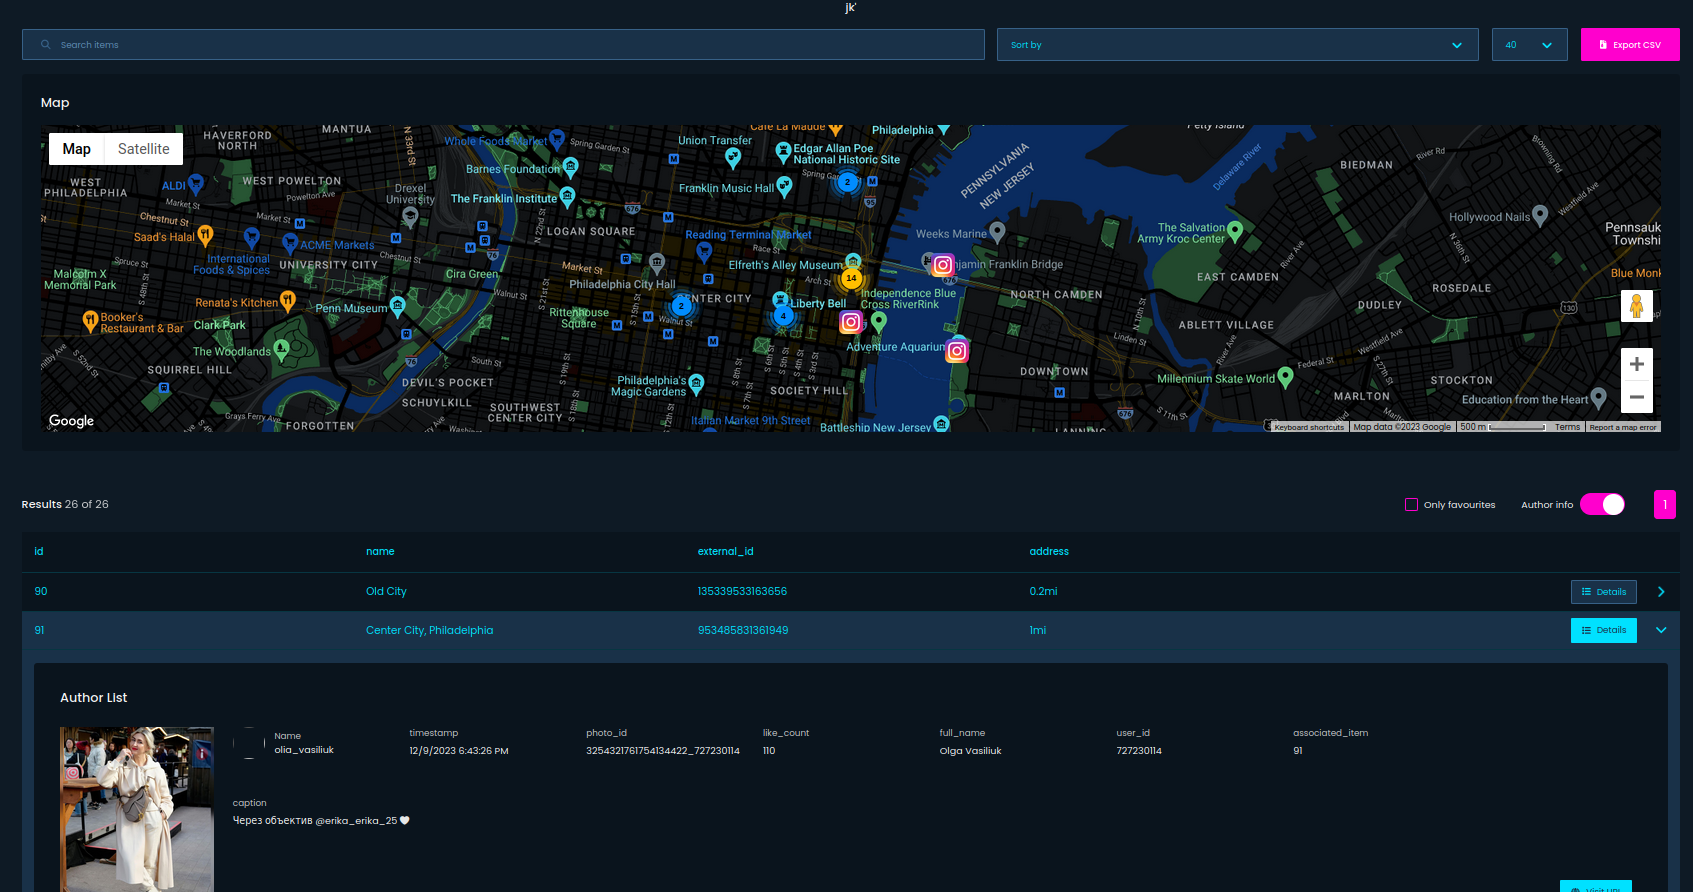
Task: Tick the Only favourites checkbox
Action: [1411, 505]
